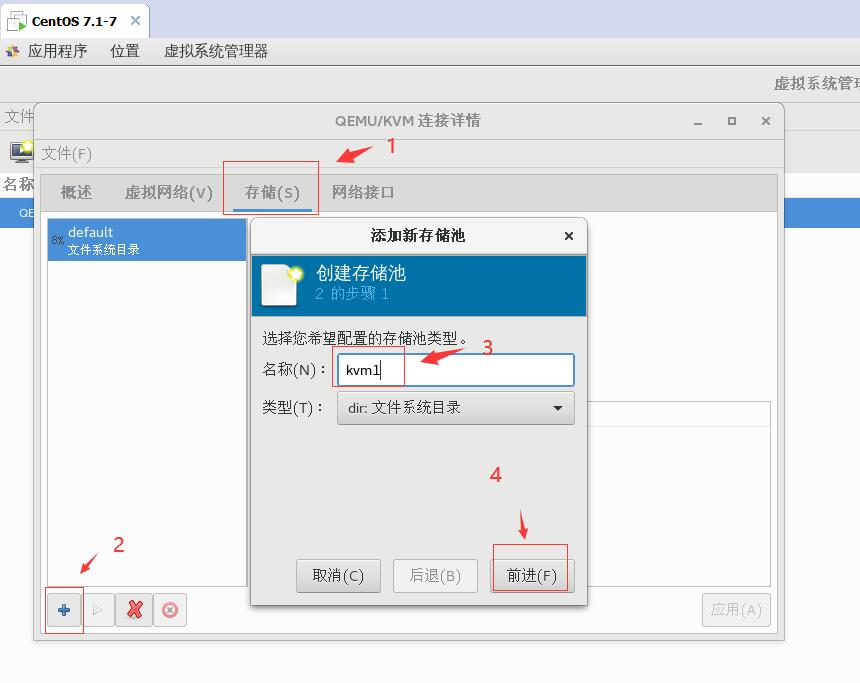Click the 应用(A) apply button

tap(735, 609)
